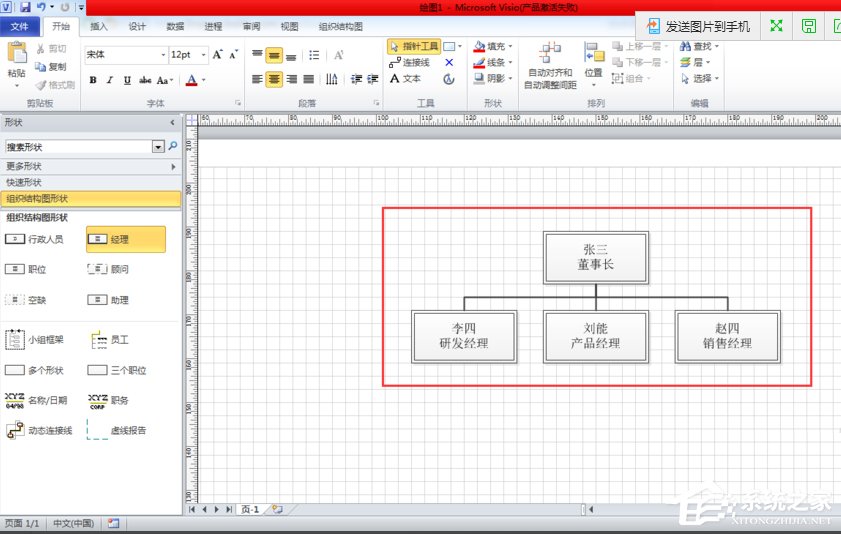Open the Select 选择 menu
The height and width of the screenshot is (534, 841).
[699, 79]
